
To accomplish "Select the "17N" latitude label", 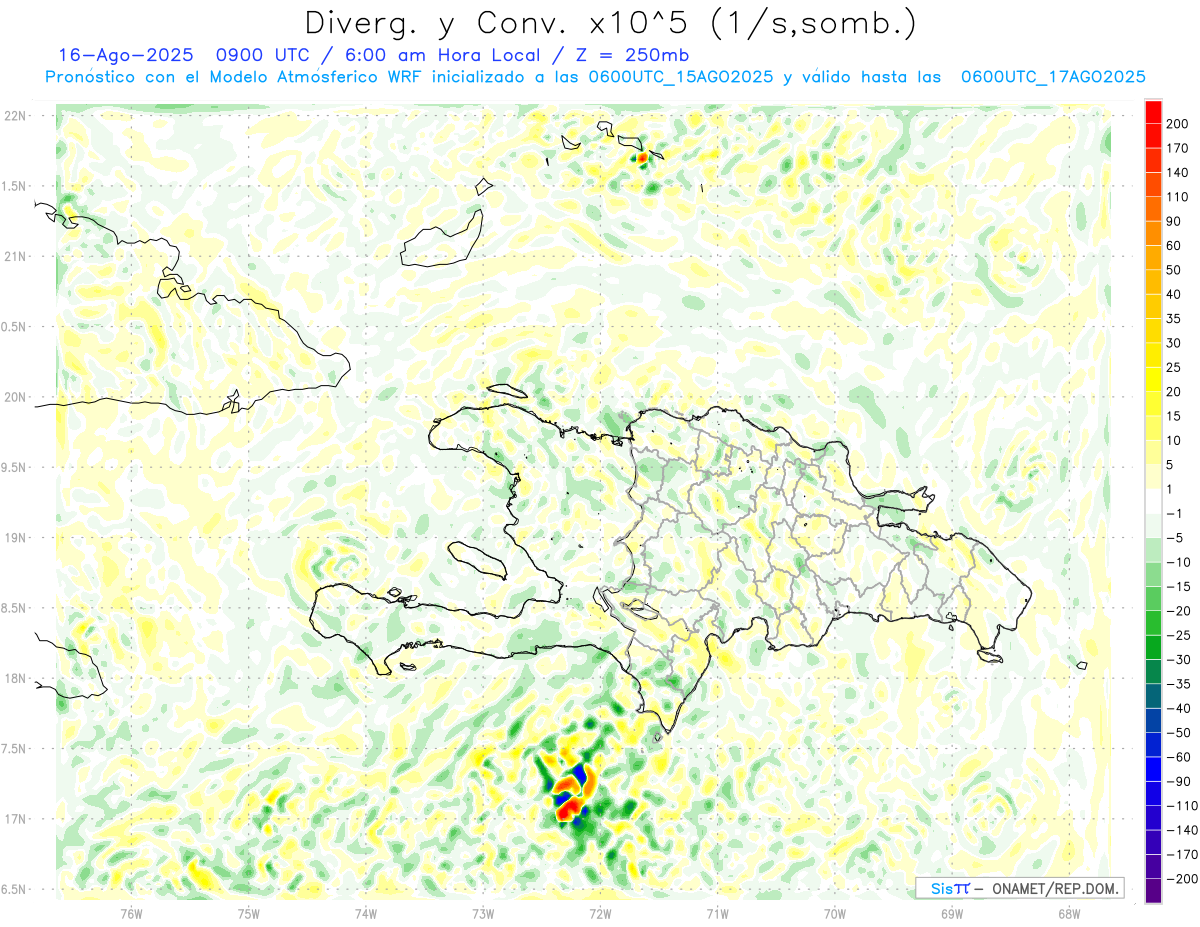I will 15,819.
